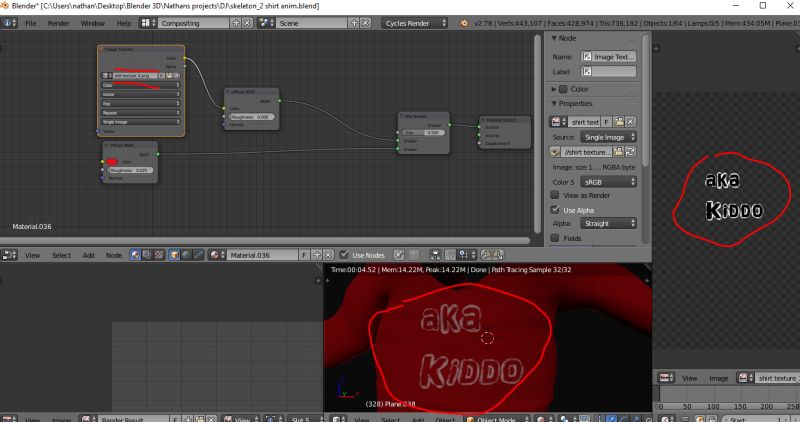Viewport: 800px width, 422px height.
Task: Open the Help menu
Action: pyautogui.click(x=123, y=23)
